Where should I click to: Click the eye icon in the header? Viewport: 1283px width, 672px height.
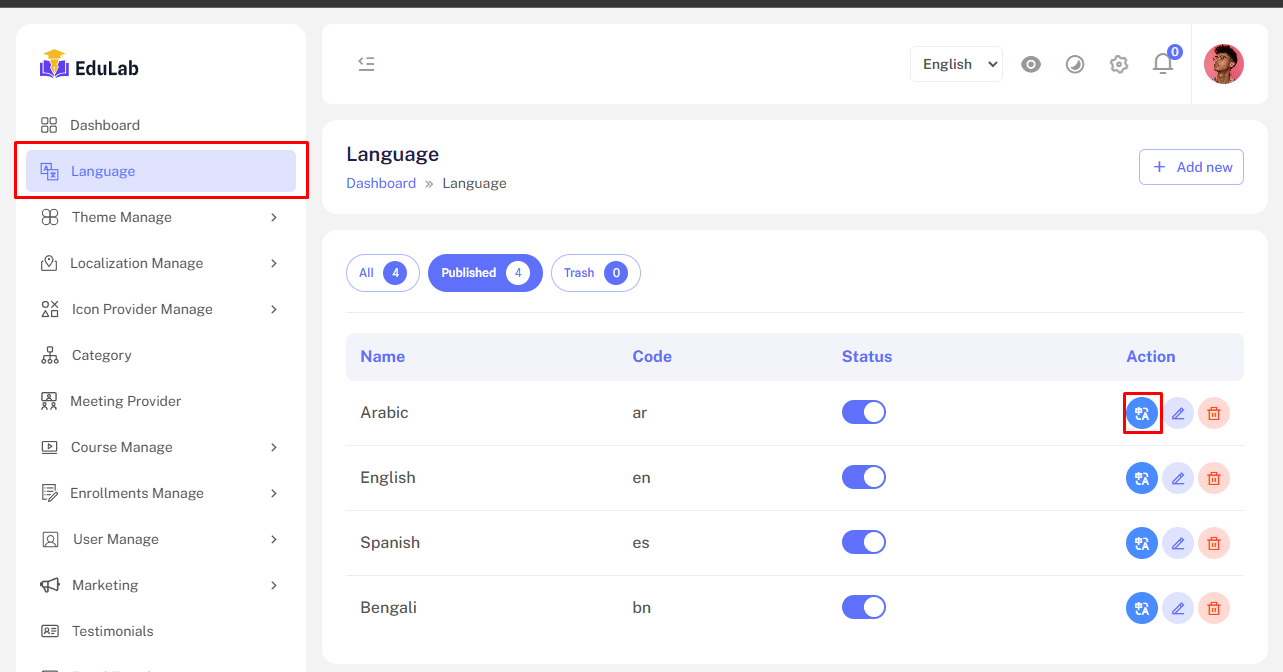point(1031,64)
